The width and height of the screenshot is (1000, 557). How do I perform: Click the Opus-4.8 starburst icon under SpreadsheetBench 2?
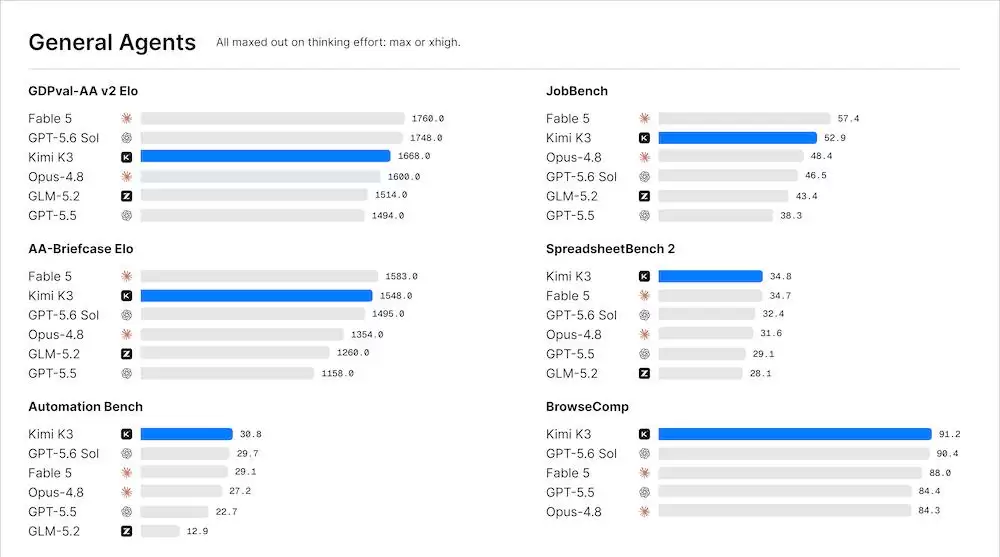(644, 334)
